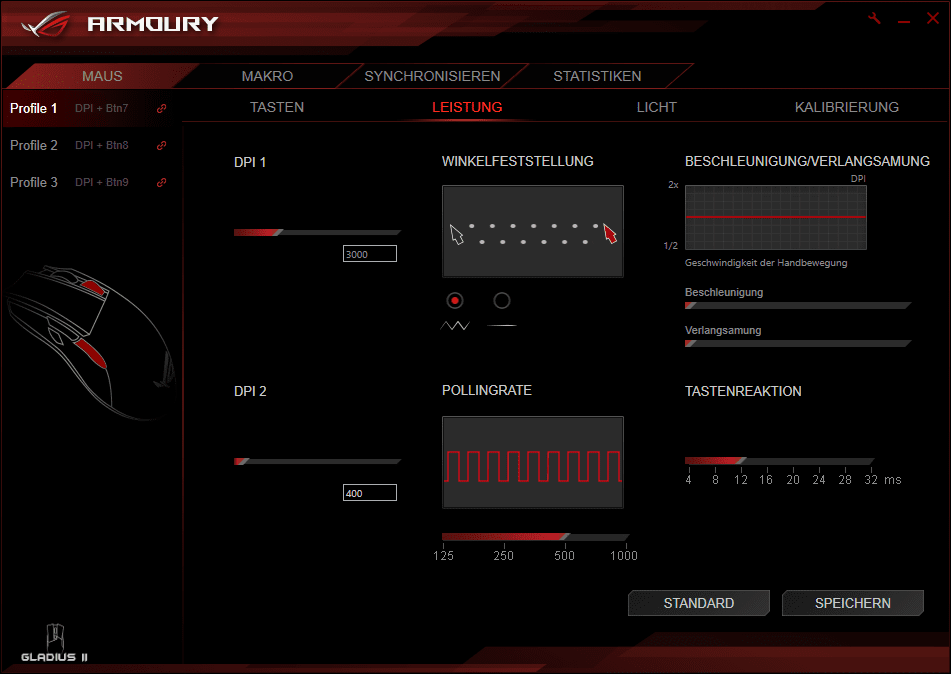Select the straight-line angle snapping radio button
The height and width of the screenshot is (674, 951).
(502, 300)
